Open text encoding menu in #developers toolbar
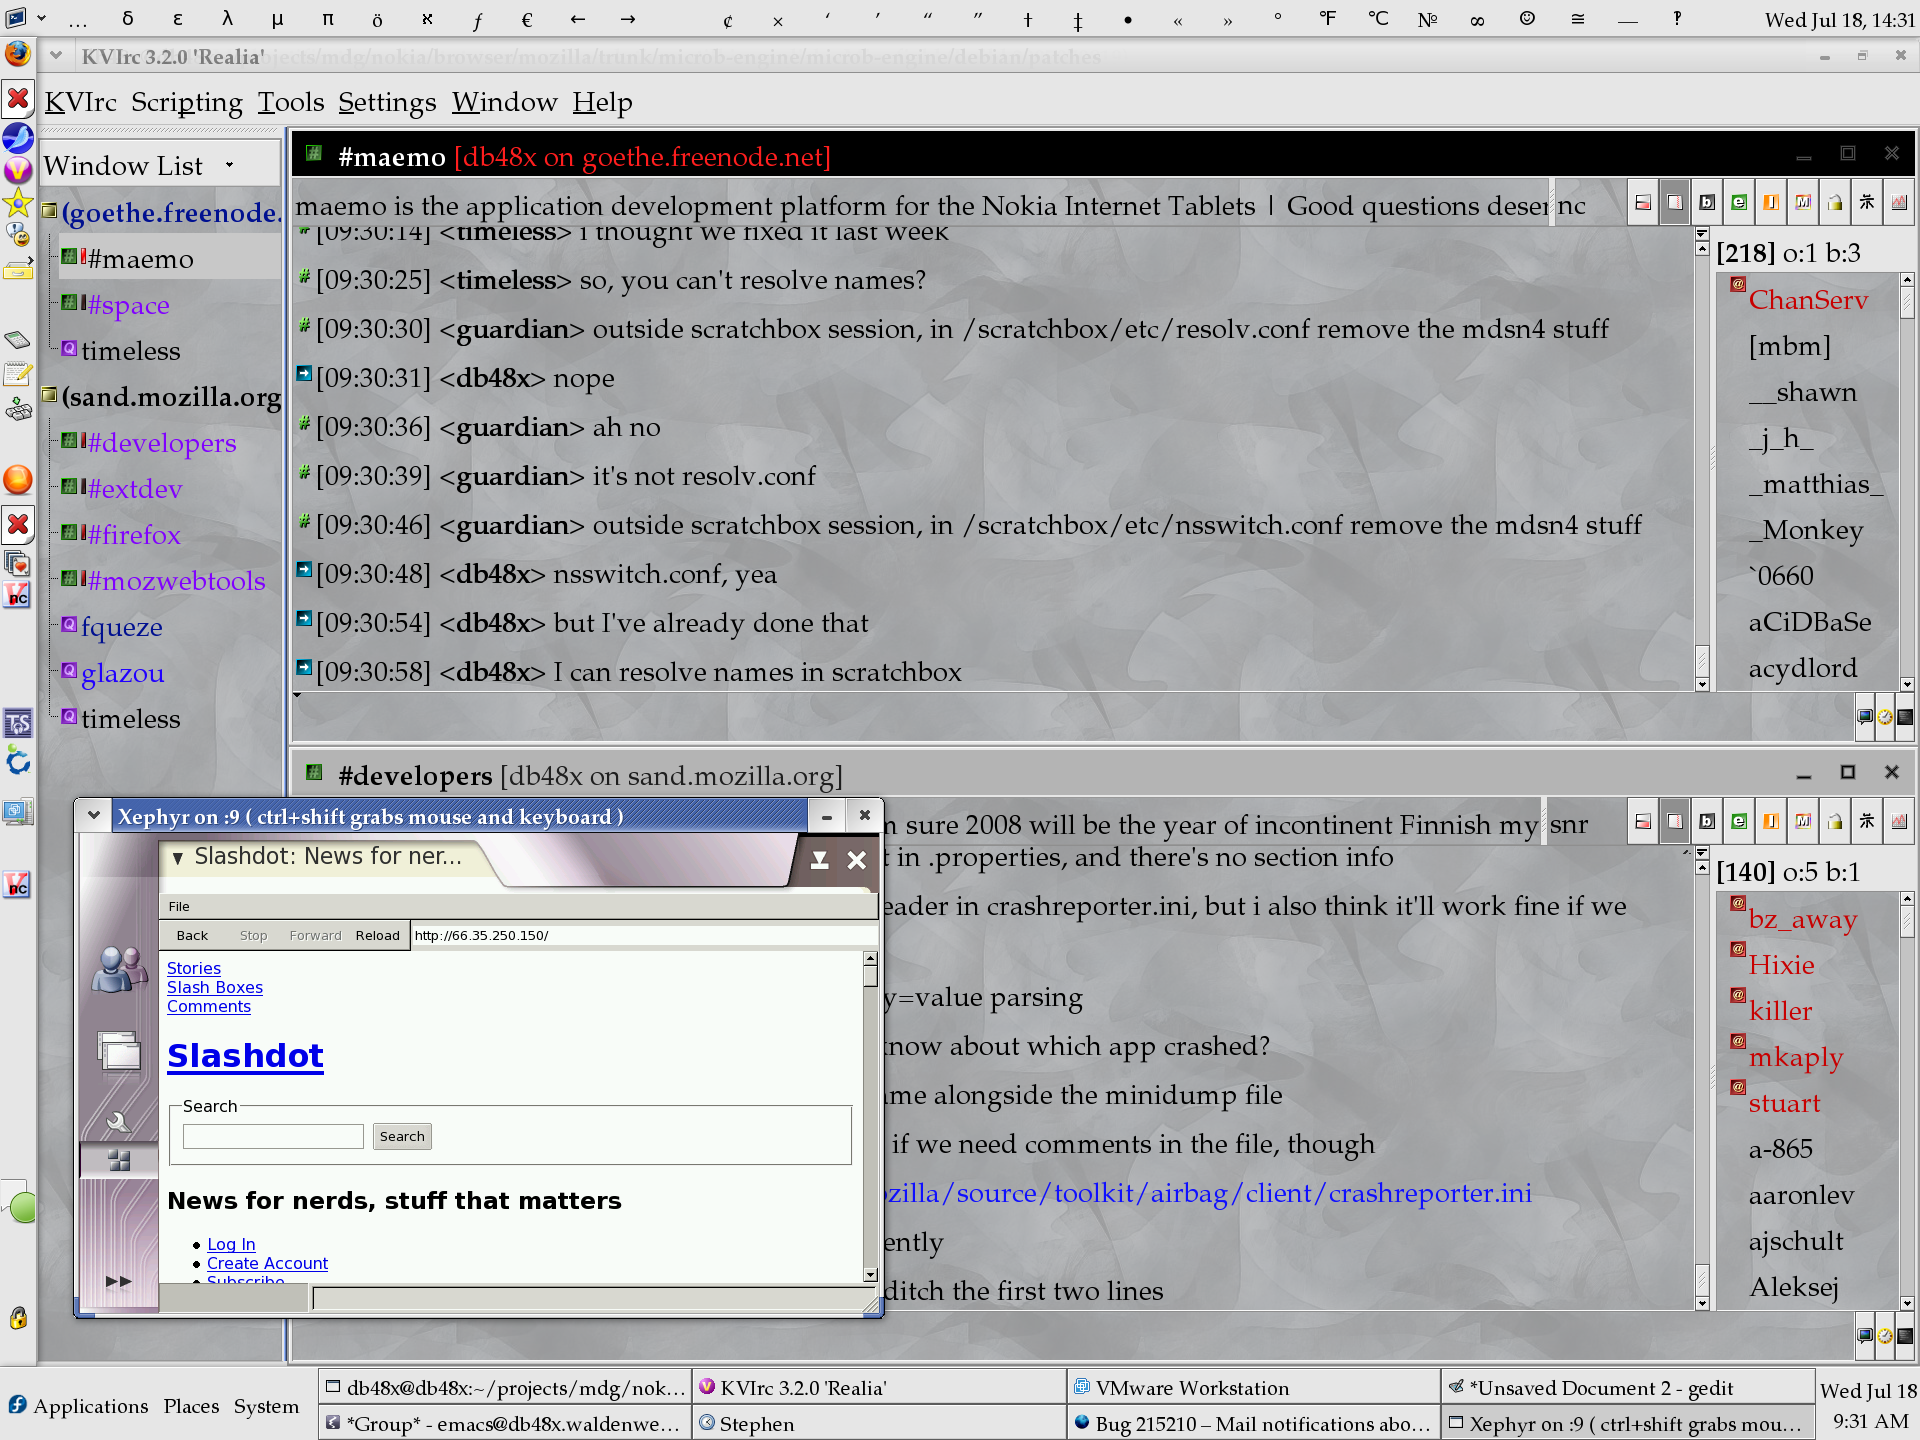Viewport: 1920px width, 1440px height. 1867,822
